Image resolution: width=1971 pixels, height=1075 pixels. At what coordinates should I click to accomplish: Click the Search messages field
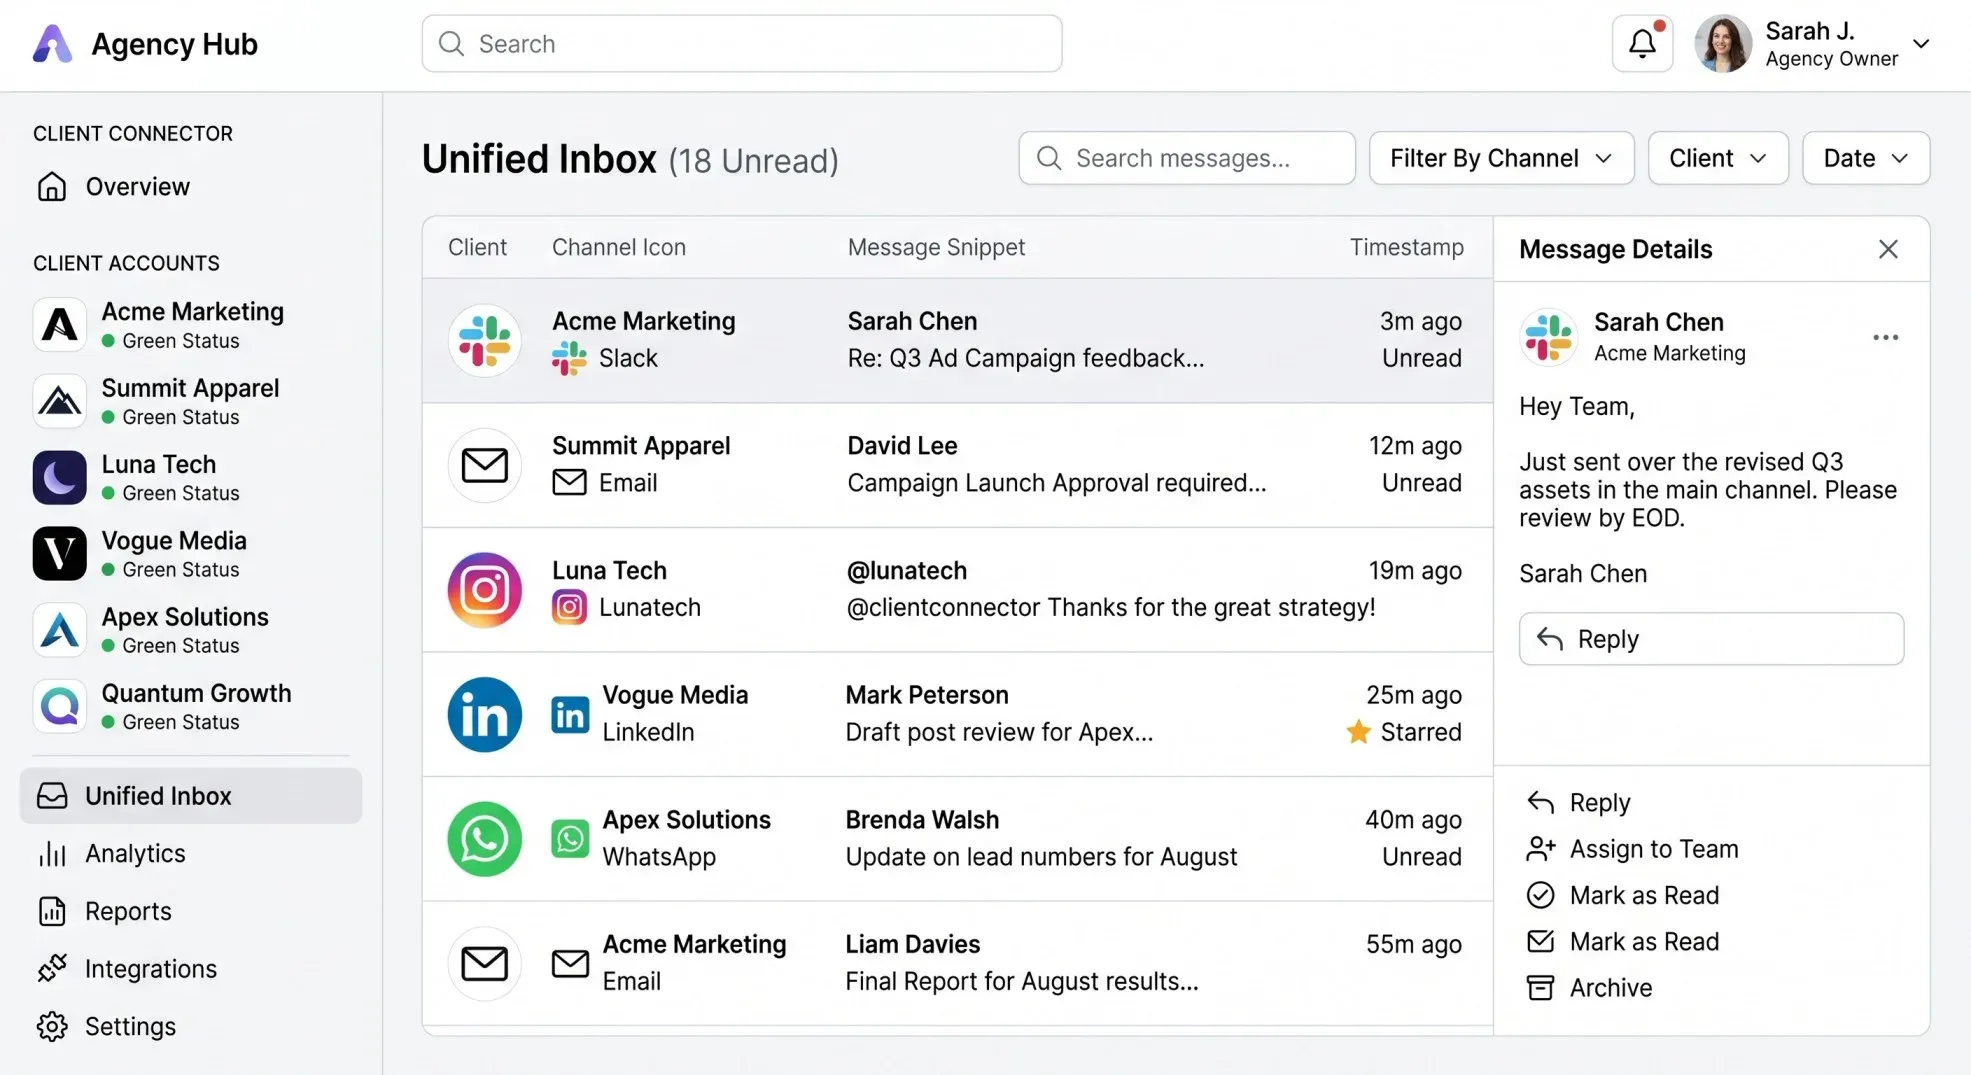1187,158
